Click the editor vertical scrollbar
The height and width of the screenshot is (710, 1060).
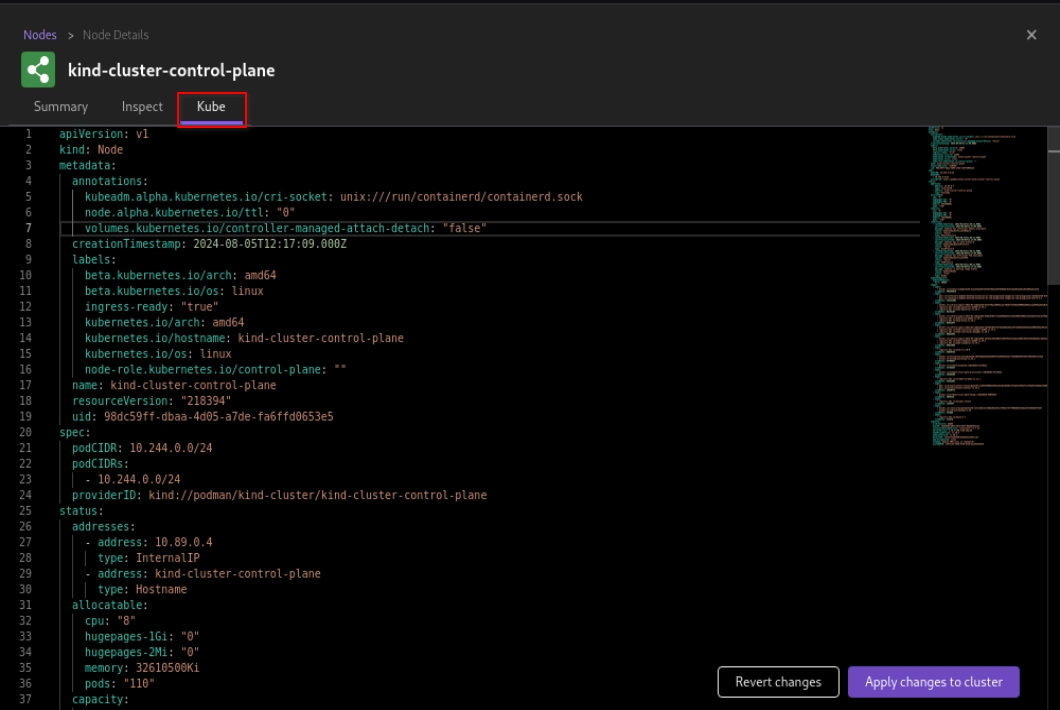point(1053,200)
